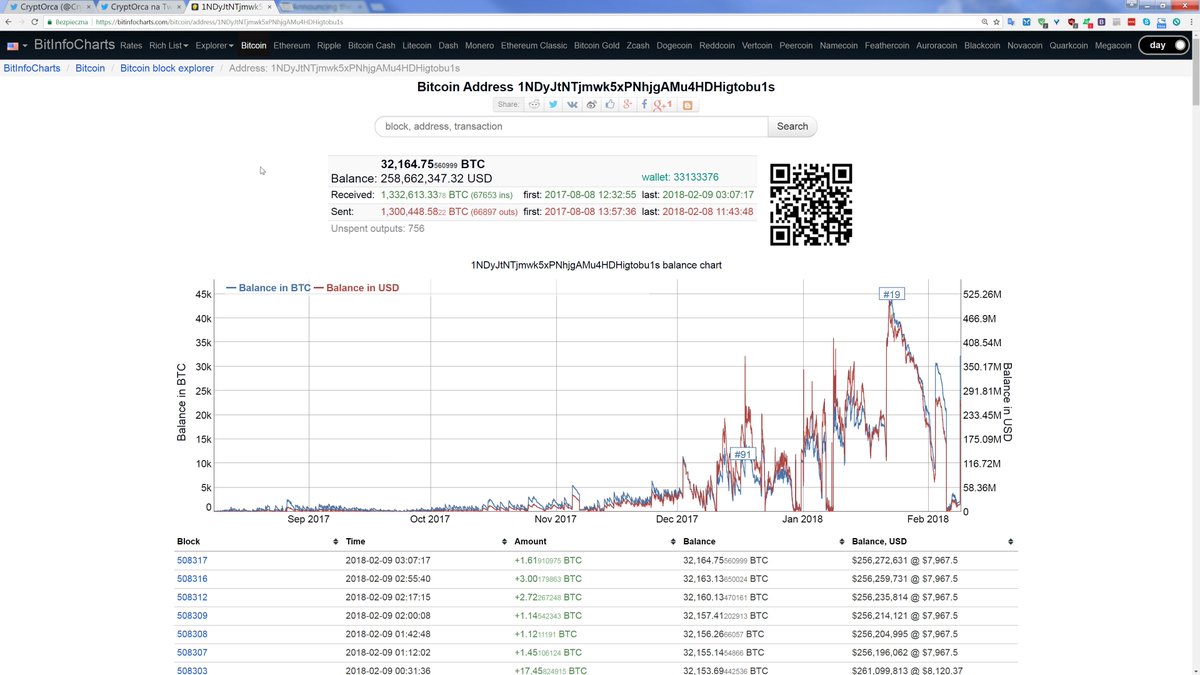Click the Search button

(792, 127)
